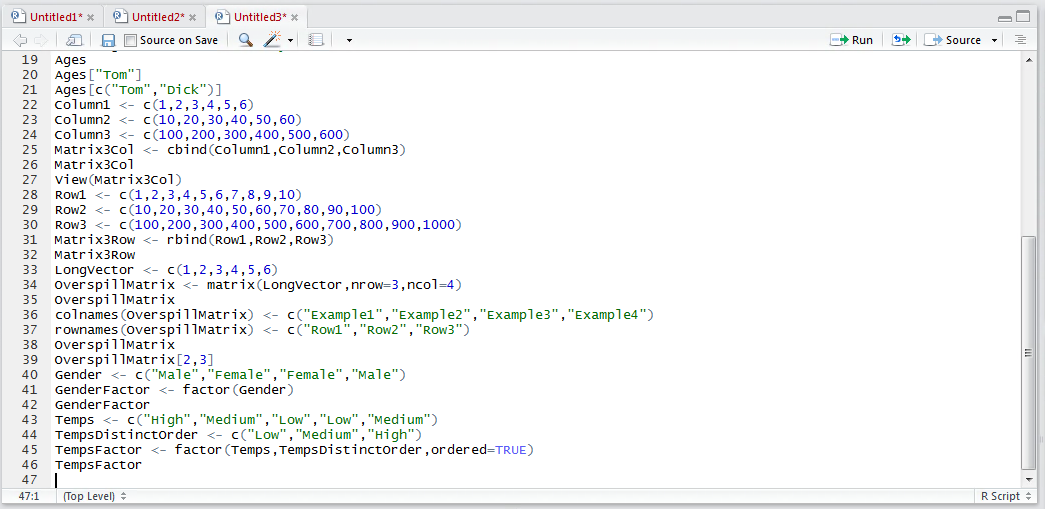The width and height of the screenshot is (1045, 509).
Task: Switch to the Untitled1 tab
Action: [x=56, y=17]
